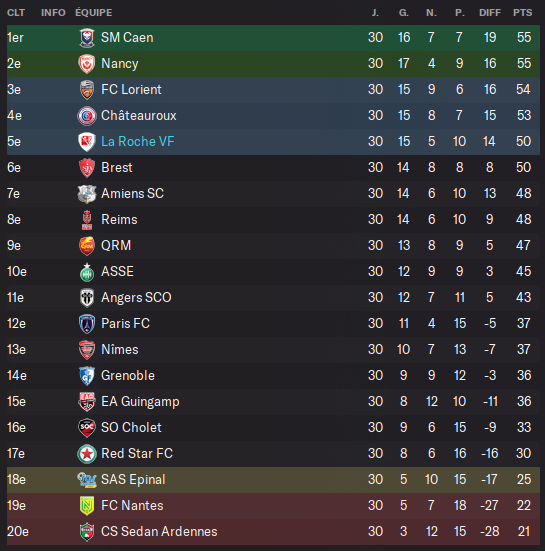The height and width of the screenshot is (551, 545).
Task: Click the CLT column header
Action: [x=16, y=13]
